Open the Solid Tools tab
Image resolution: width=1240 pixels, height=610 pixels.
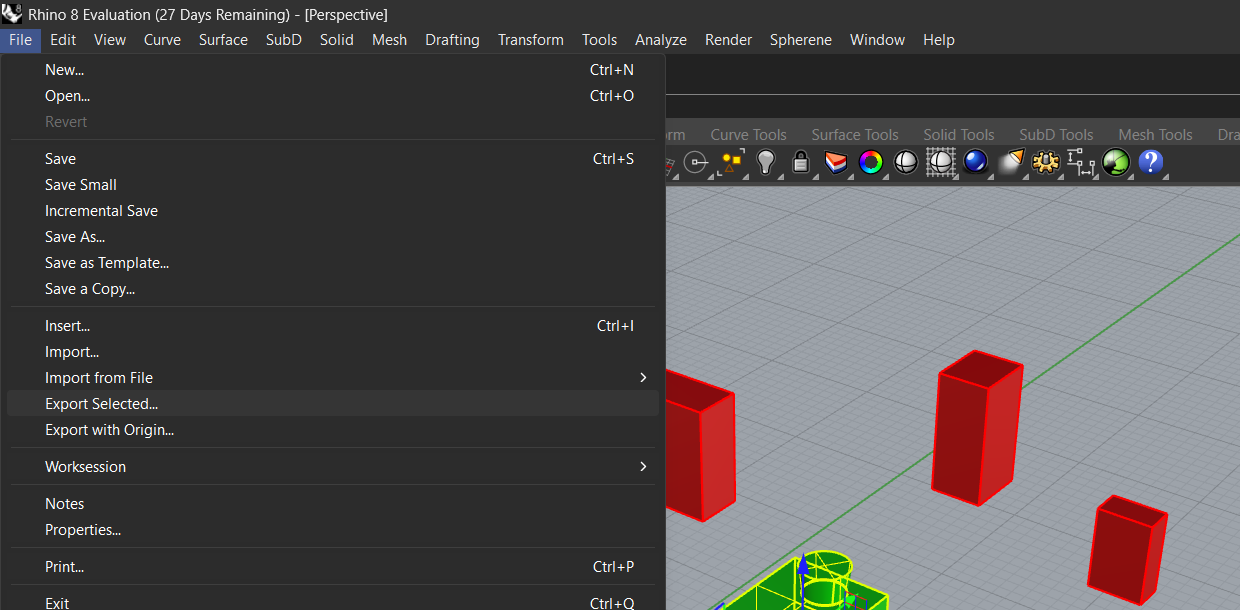959,135
